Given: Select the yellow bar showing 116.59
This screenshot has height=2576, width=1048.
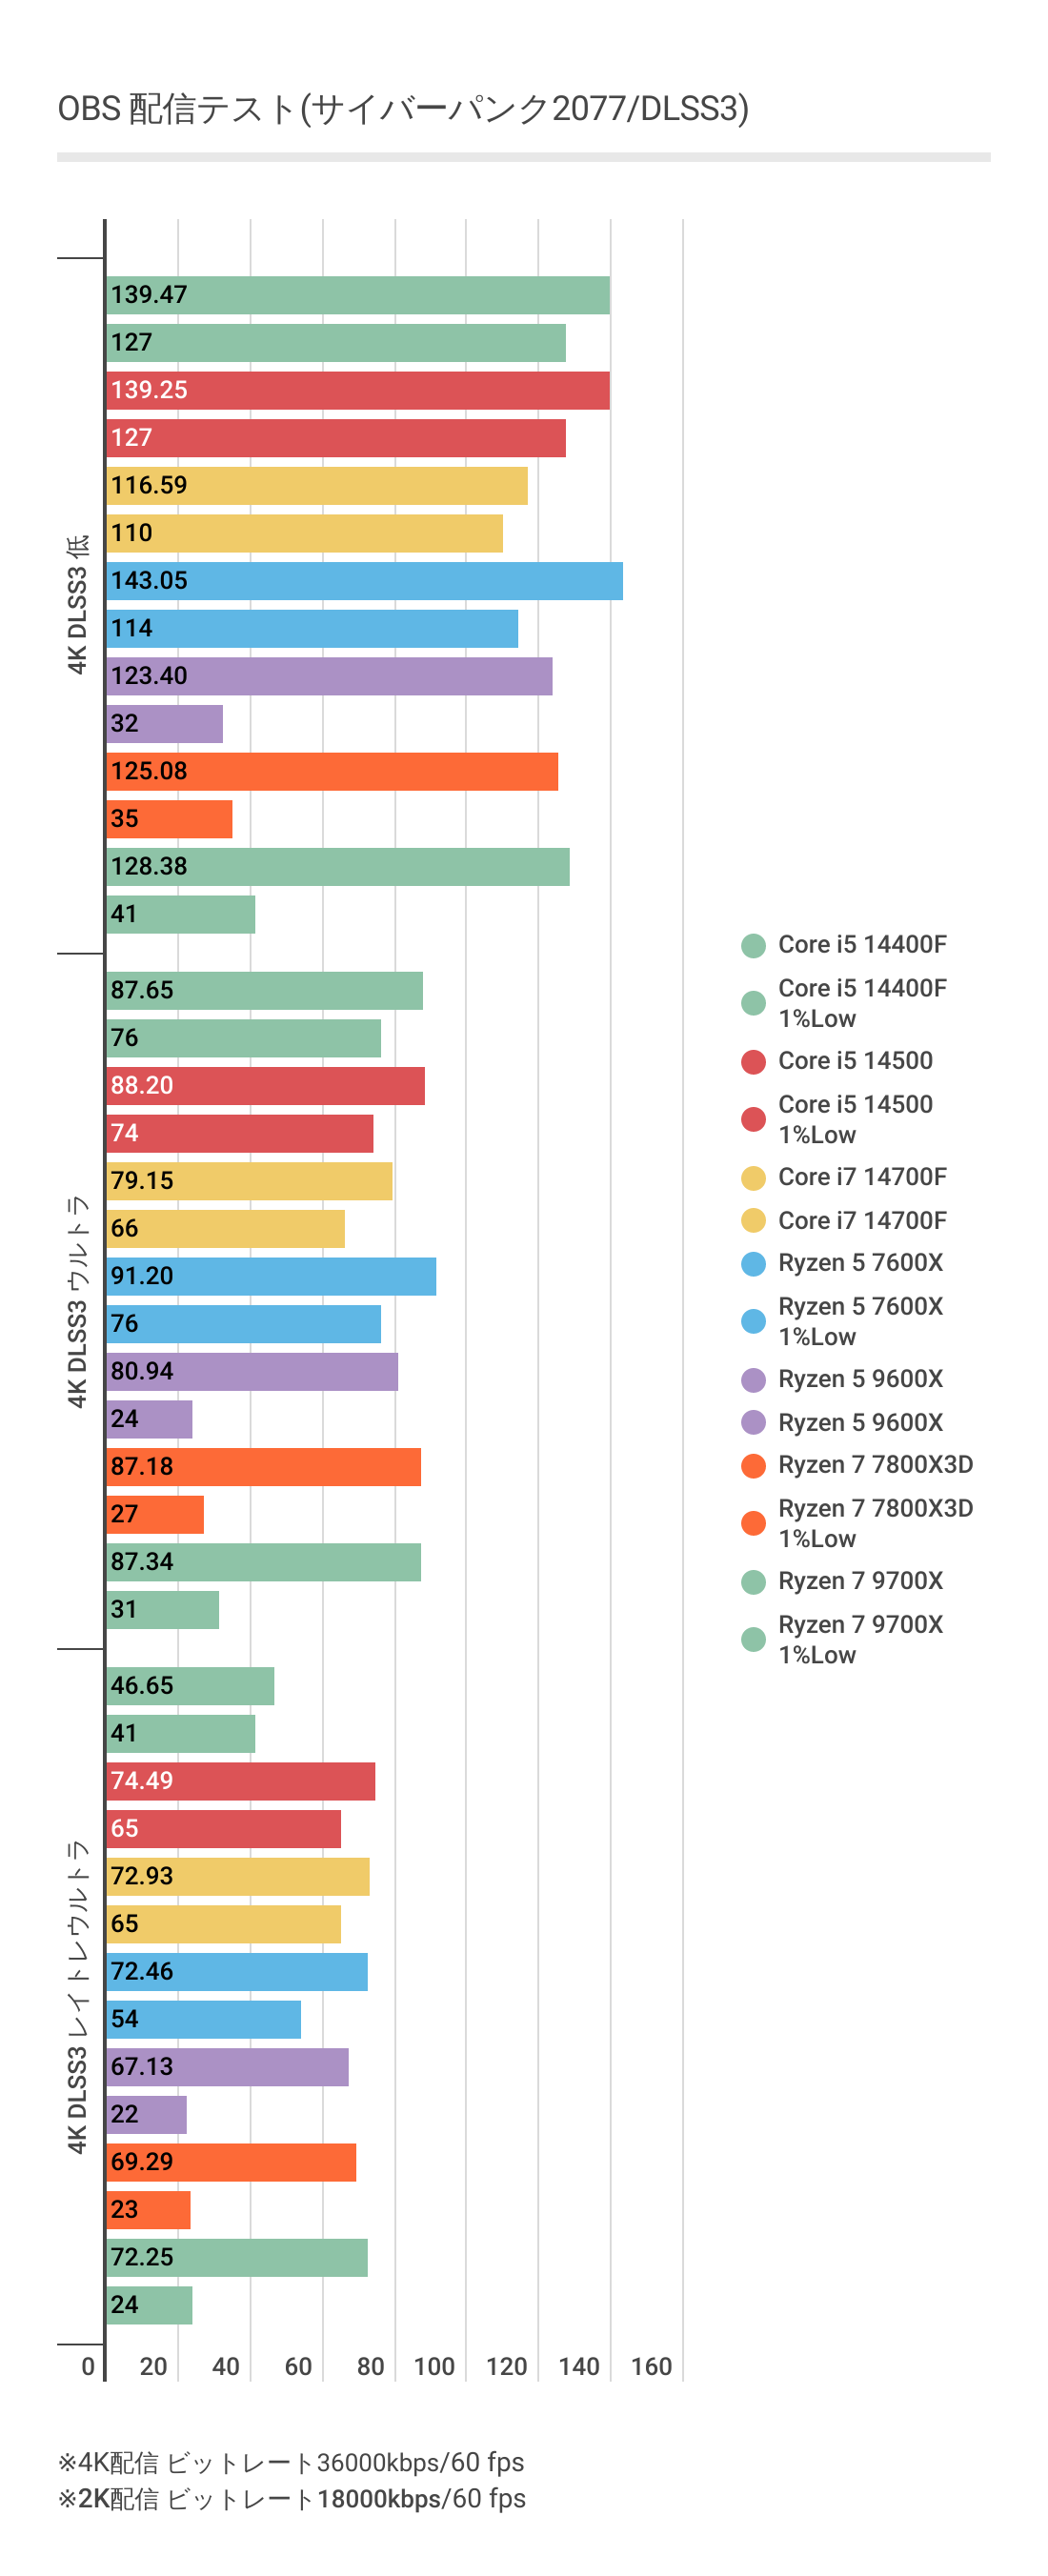Looking at the screenshot, I should 317,486.
